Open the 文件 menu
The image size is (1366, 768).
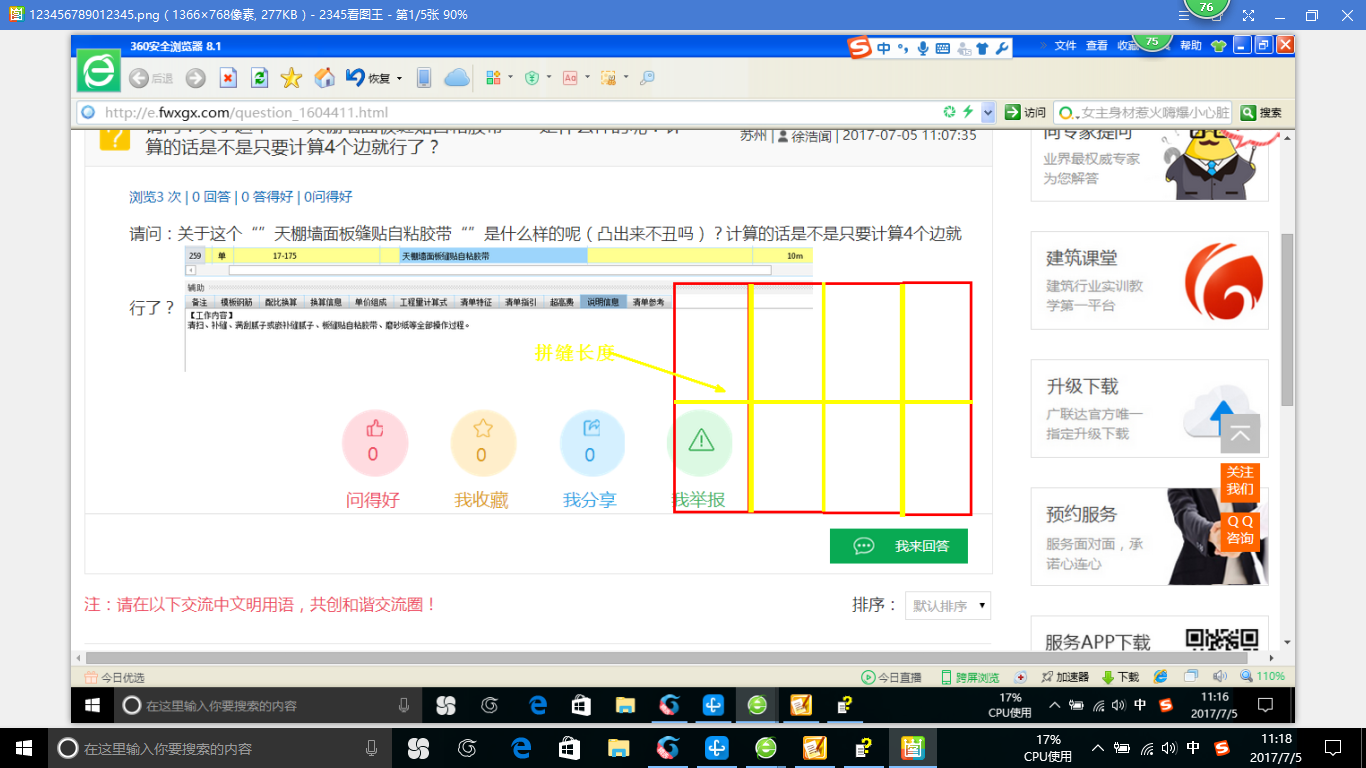tap(1065, 45)
